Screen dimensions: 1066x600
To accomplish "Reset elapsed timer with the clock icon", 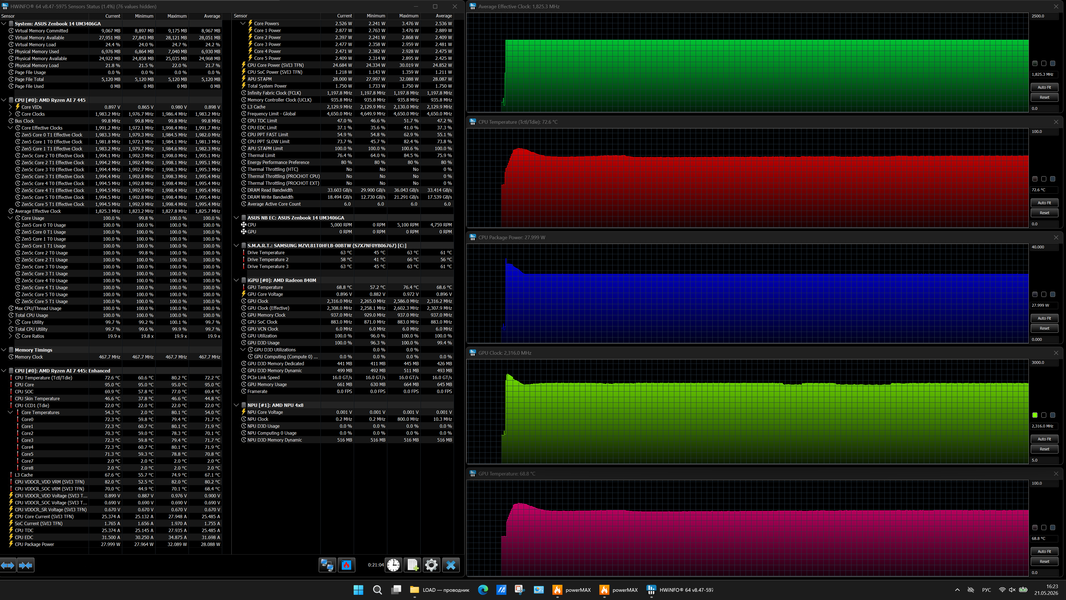I will click(x=394, y=565).
